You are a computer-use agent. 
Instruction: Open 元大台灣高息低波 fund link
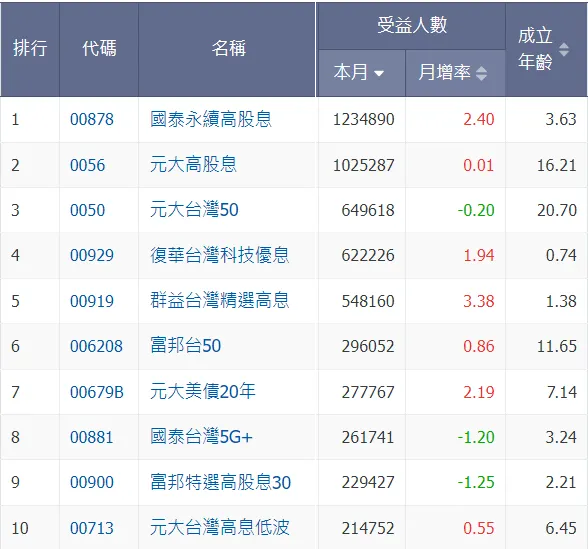pos(220,528)
